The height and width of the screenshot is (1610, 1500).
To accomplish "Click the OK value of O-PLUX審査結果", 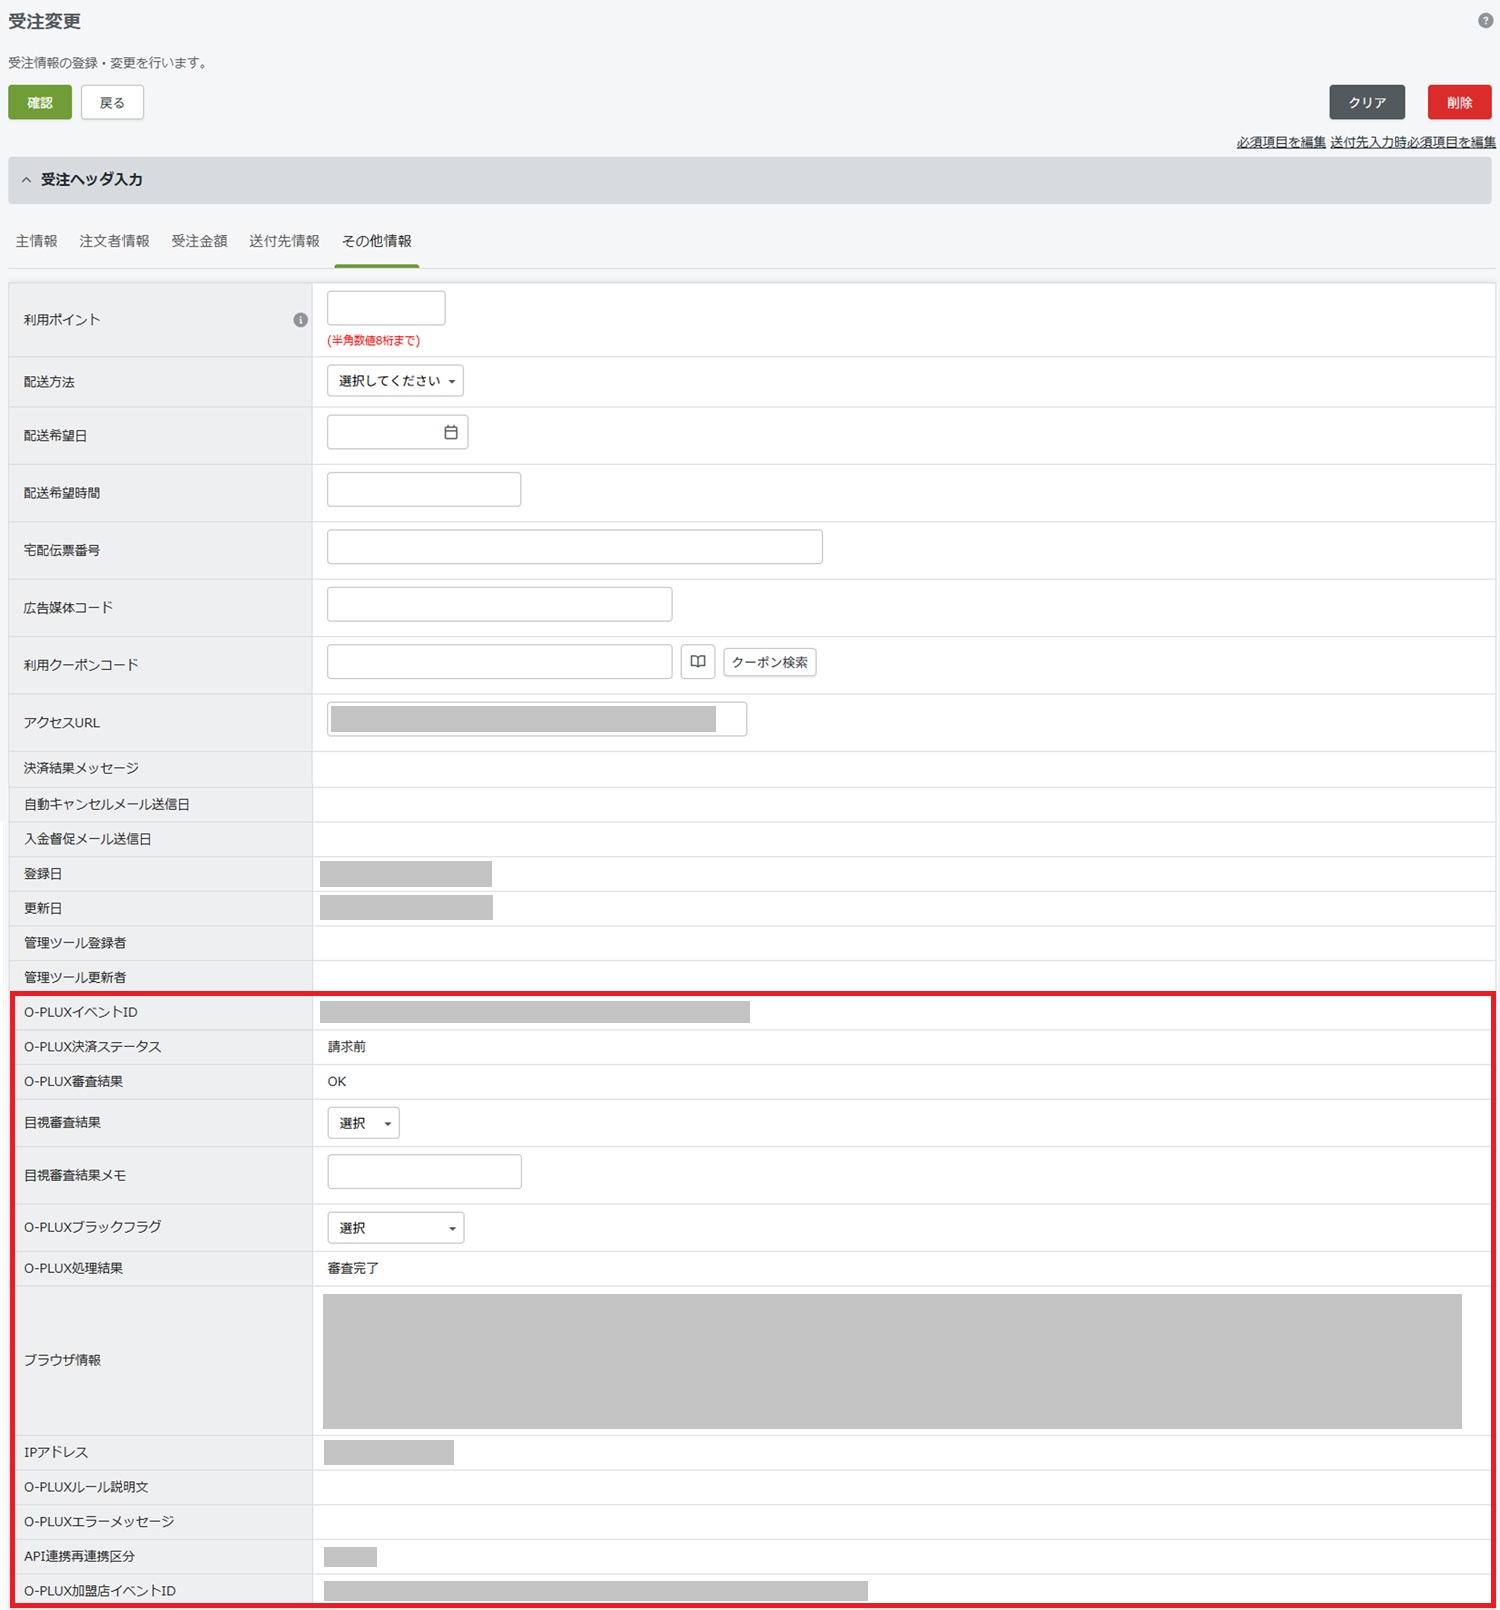I will (337, 1081).
